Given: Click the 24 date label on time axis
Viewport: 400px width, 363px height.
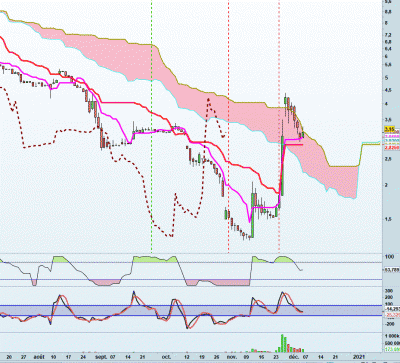Looking at the screenshot, I should pos(83,357).
